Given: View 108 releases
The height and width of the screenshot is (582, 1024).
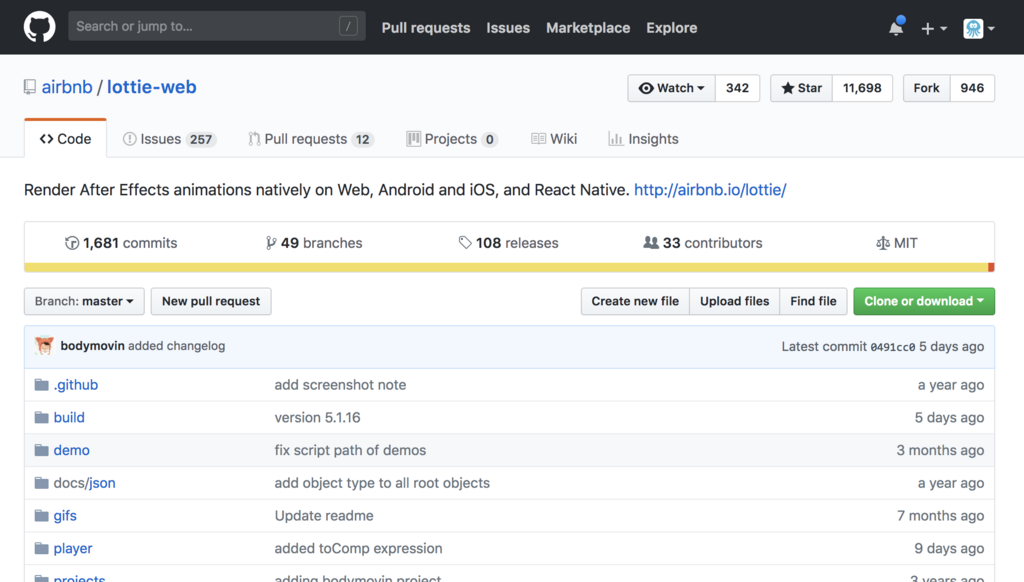Looking at the screenshot, I should 508,243.
